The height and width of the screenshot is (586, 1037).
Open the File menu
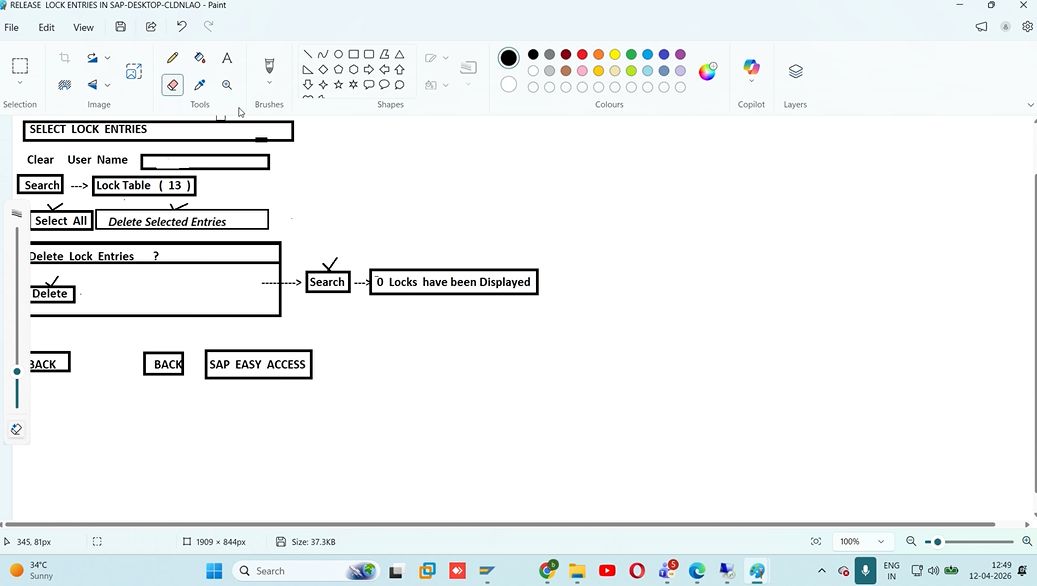tap(12, 27)
